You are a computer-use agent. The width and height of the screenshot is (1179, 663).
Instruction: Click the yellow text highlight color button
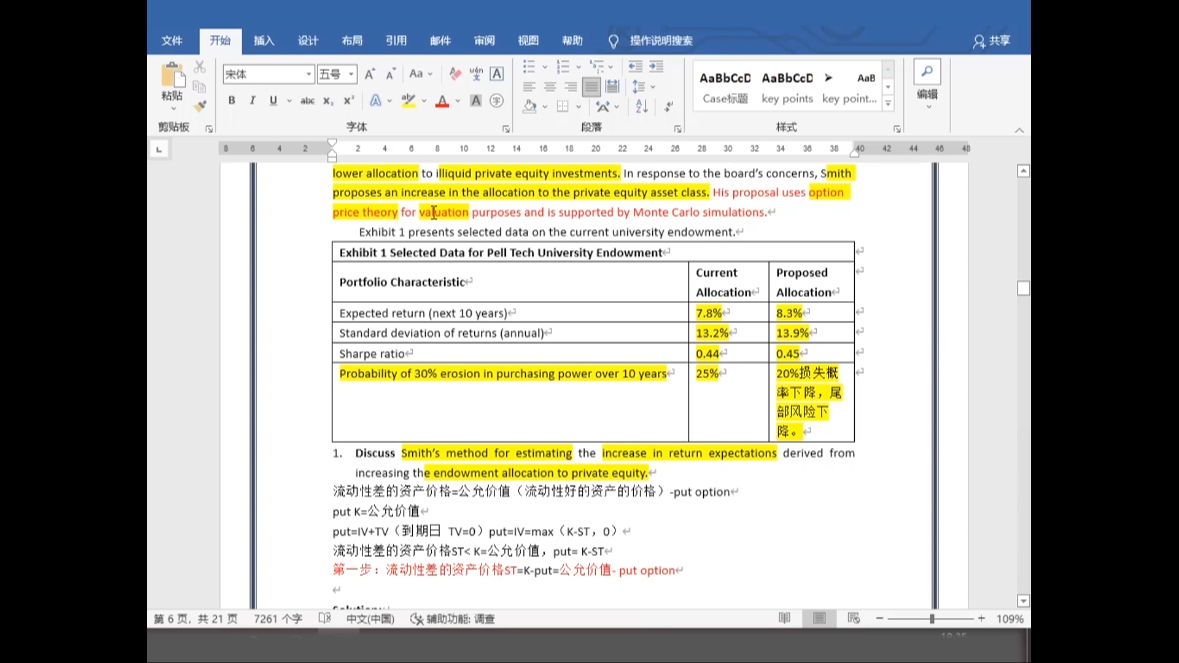[408, 101]
